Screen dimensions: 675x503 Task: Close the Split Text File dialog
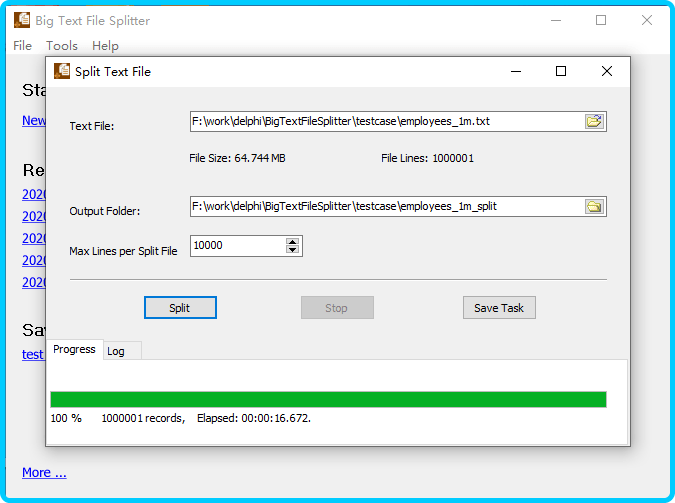pos(607,71)
